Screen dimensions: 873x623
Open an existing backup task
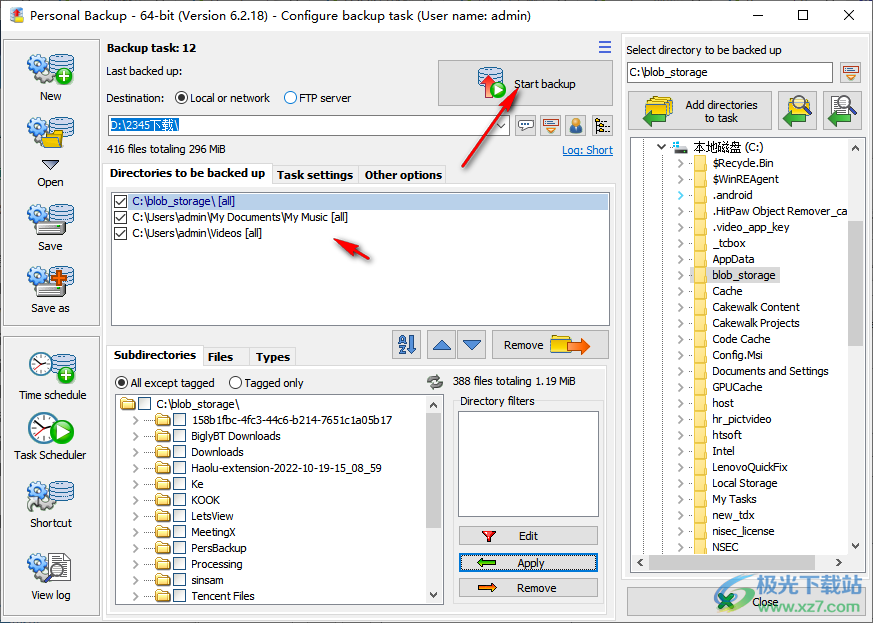tap(51, 153)
